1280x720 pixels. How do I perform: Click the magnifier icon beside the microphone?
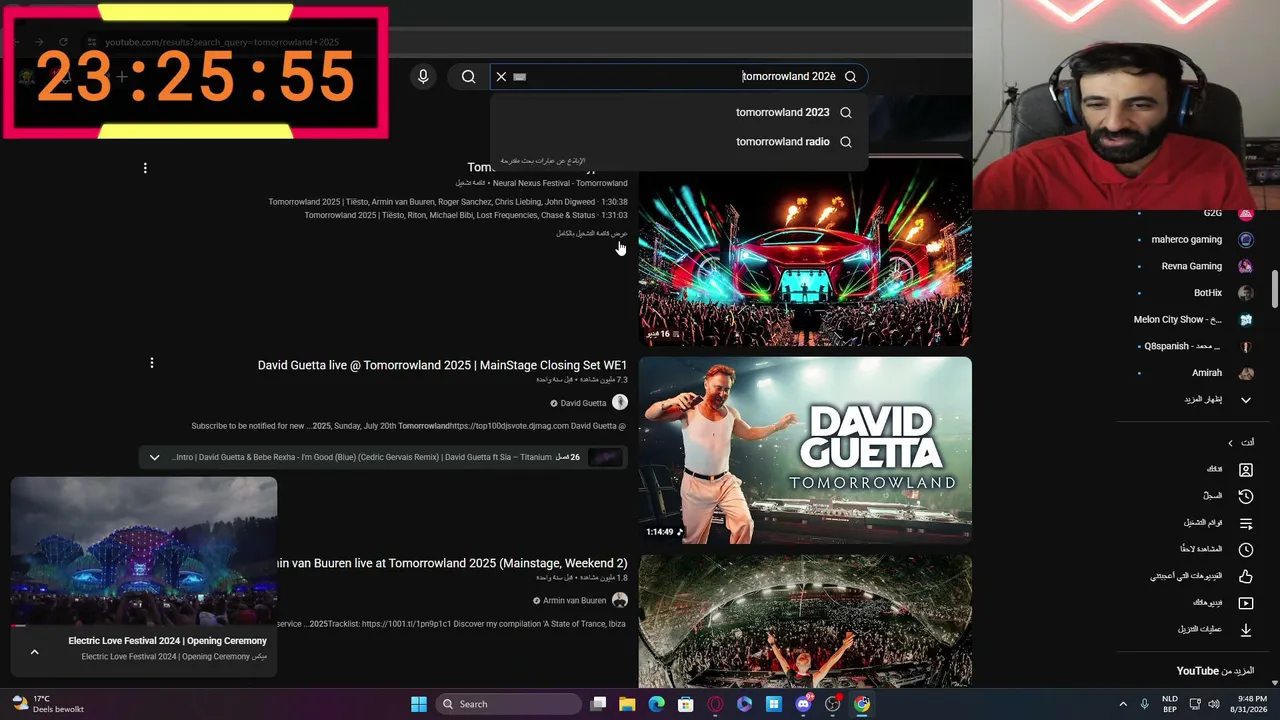pos(468,76)
